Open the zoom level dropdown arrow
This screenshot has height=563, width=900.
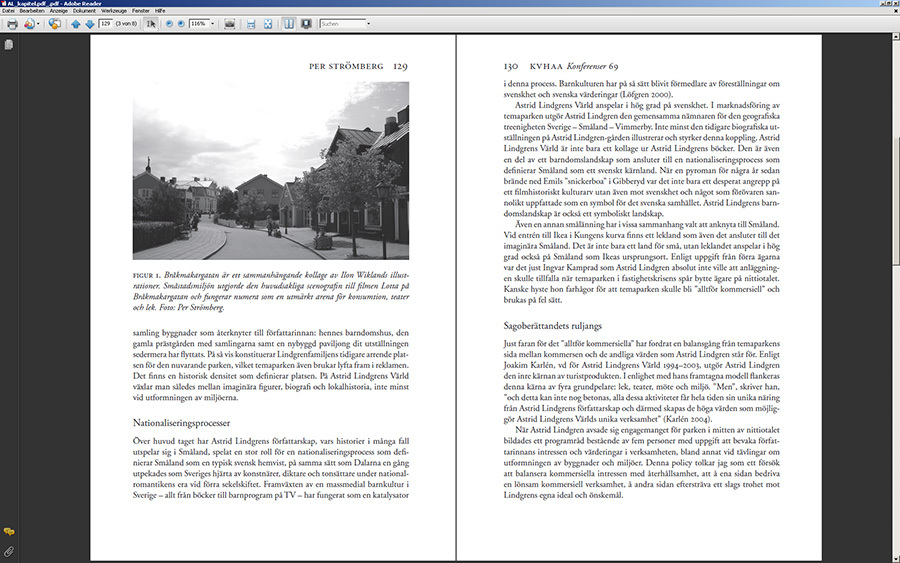pos(212,24)
